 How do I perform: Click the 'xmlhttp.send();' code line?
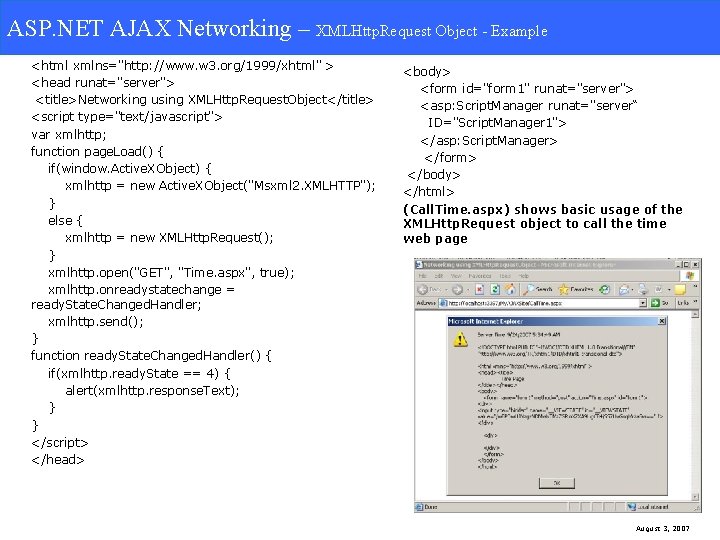point(96,321)
